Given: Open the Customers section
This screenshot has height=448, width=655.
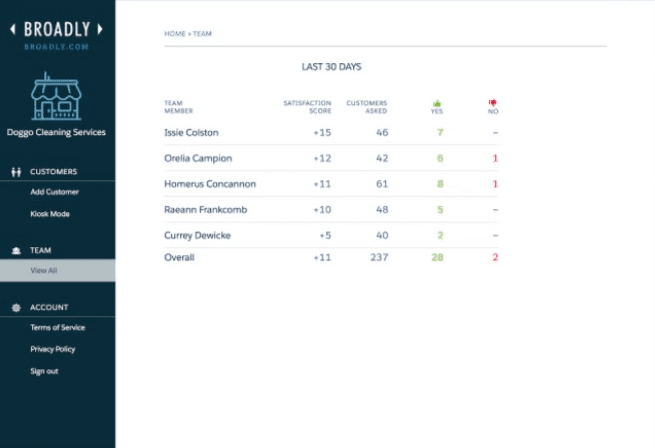Looking at the screenshot, I should coord(53,171).
